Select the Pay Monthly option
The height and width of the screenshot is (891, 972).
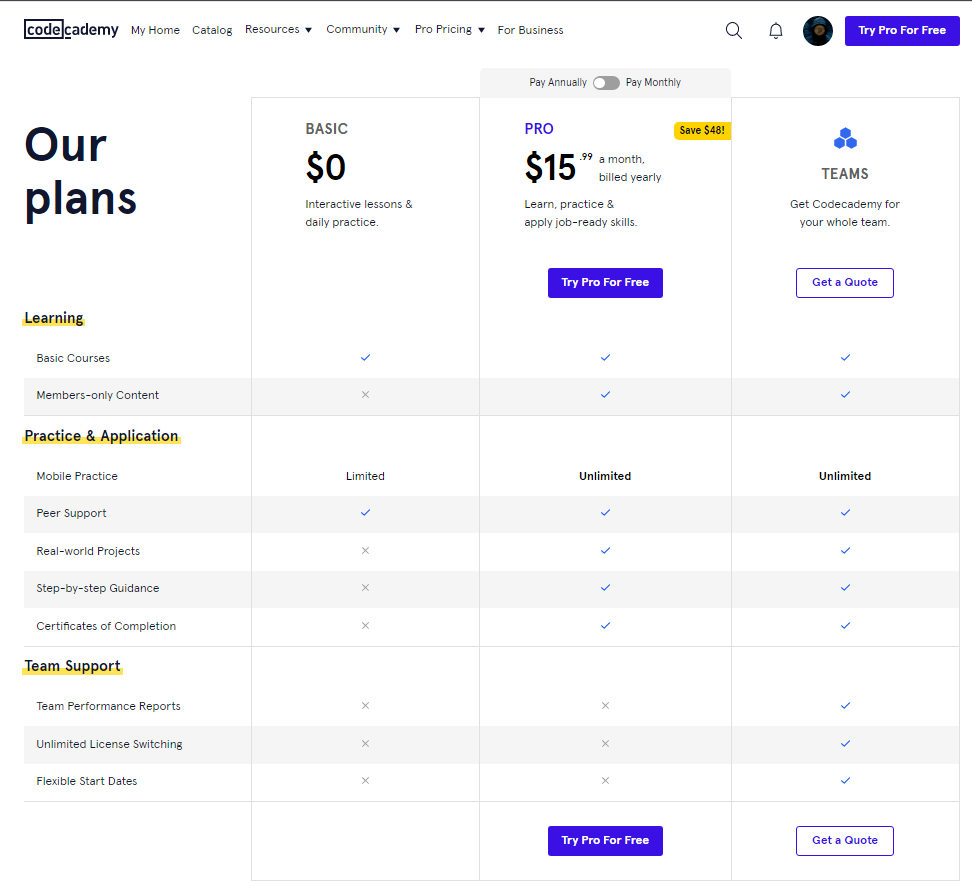point(653,83)
